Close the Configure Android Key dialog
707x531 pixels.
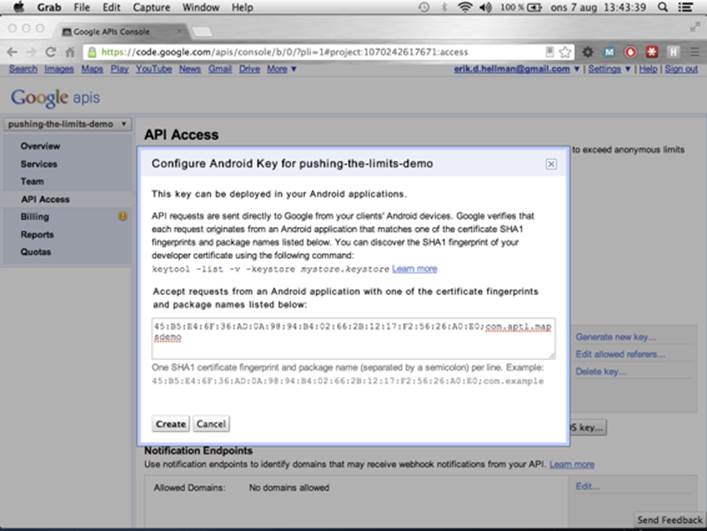click(551, 164)
